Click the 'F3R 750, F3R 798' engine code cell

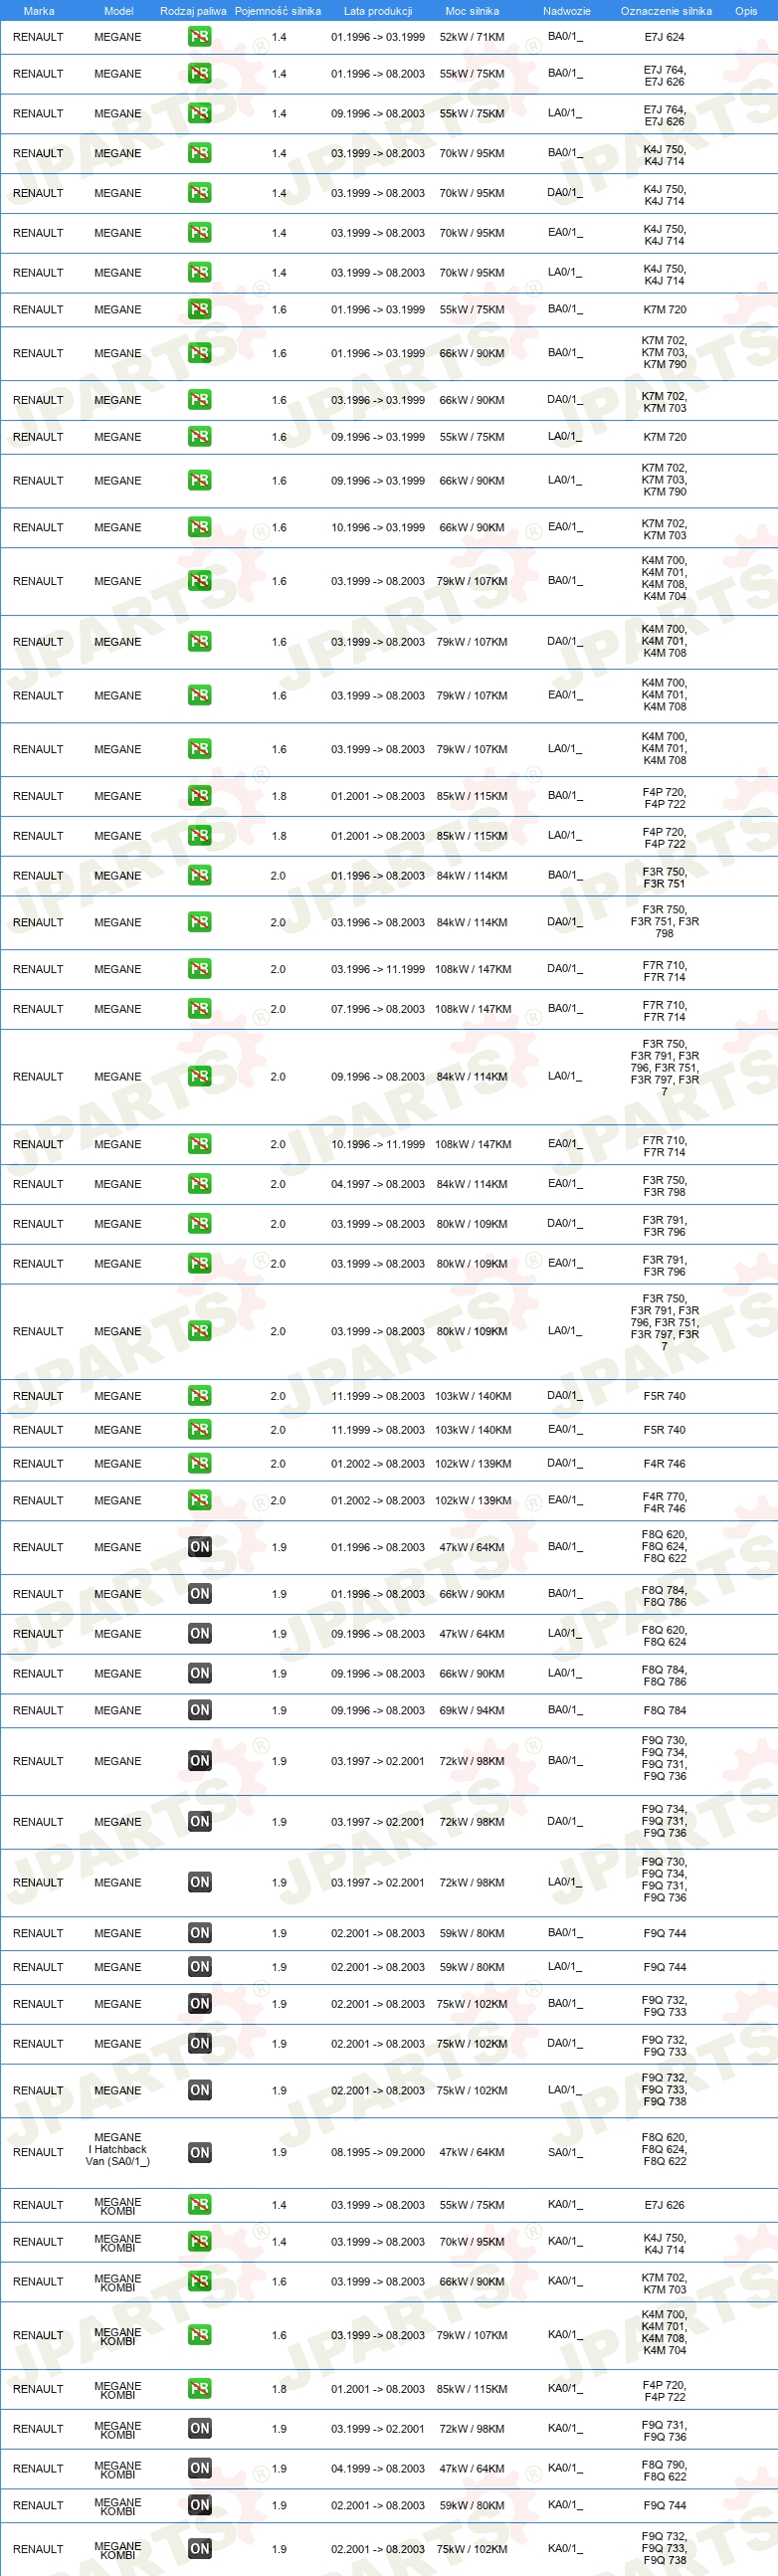665,1186
